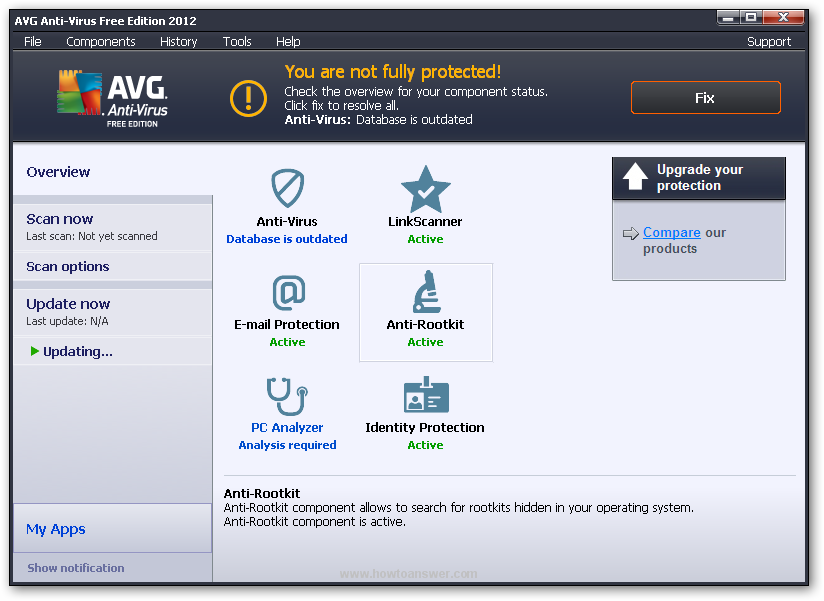Viewport: 824px width, 601px height.
Task: Open the E-mail Protection @ icon
Action: 289,293
